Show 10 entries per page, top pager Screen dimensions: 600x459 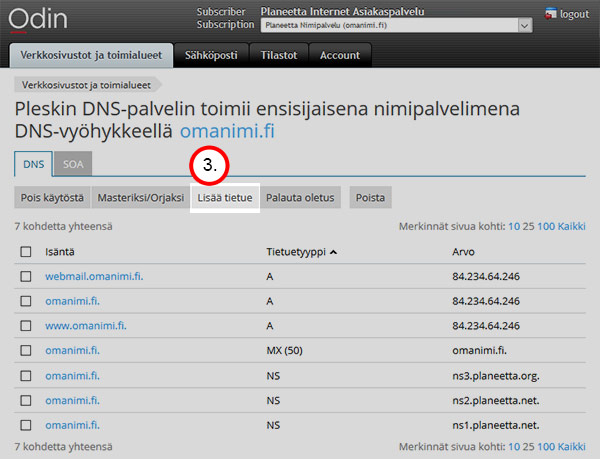[514, 226]
